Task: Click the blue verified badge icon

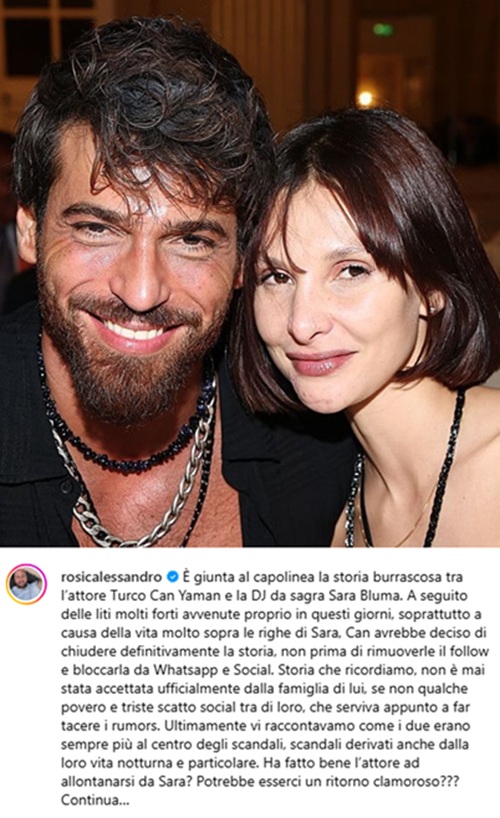Action: [x=172, y=577]
